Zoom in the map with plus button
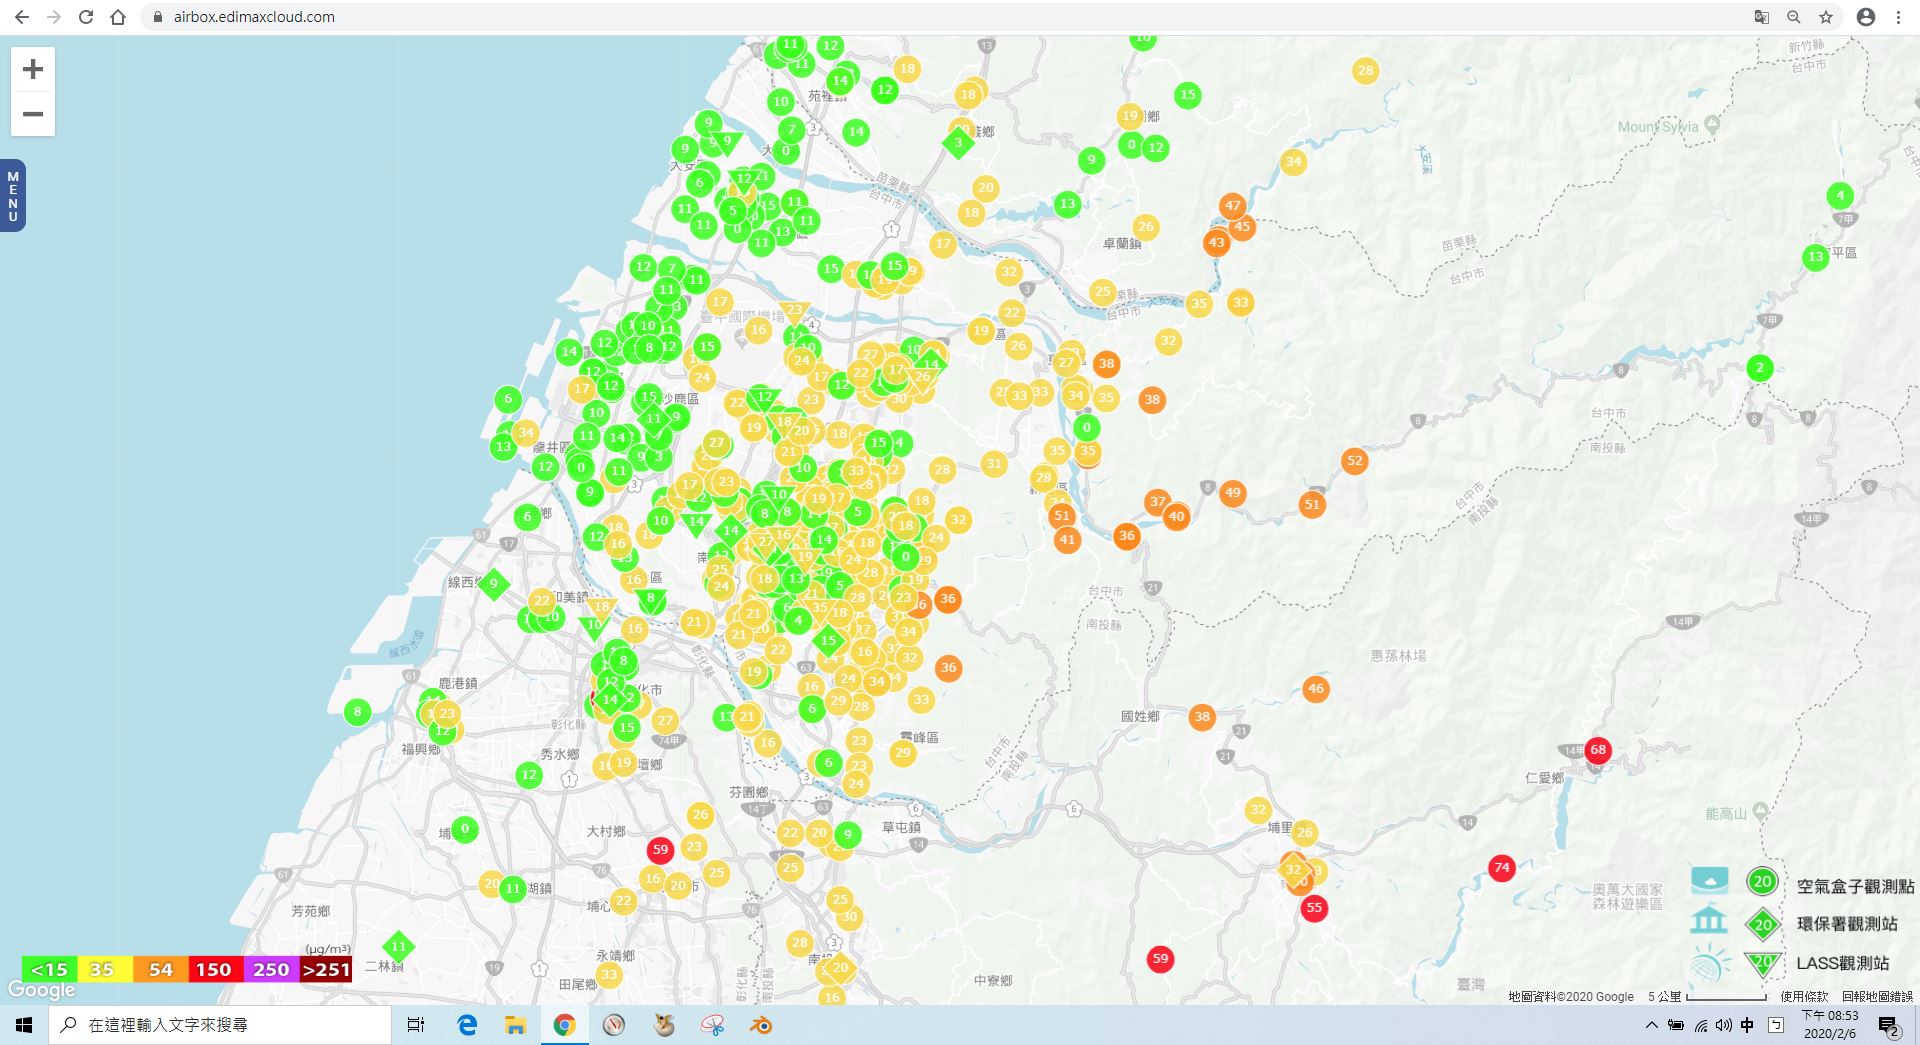 (33, 69)
